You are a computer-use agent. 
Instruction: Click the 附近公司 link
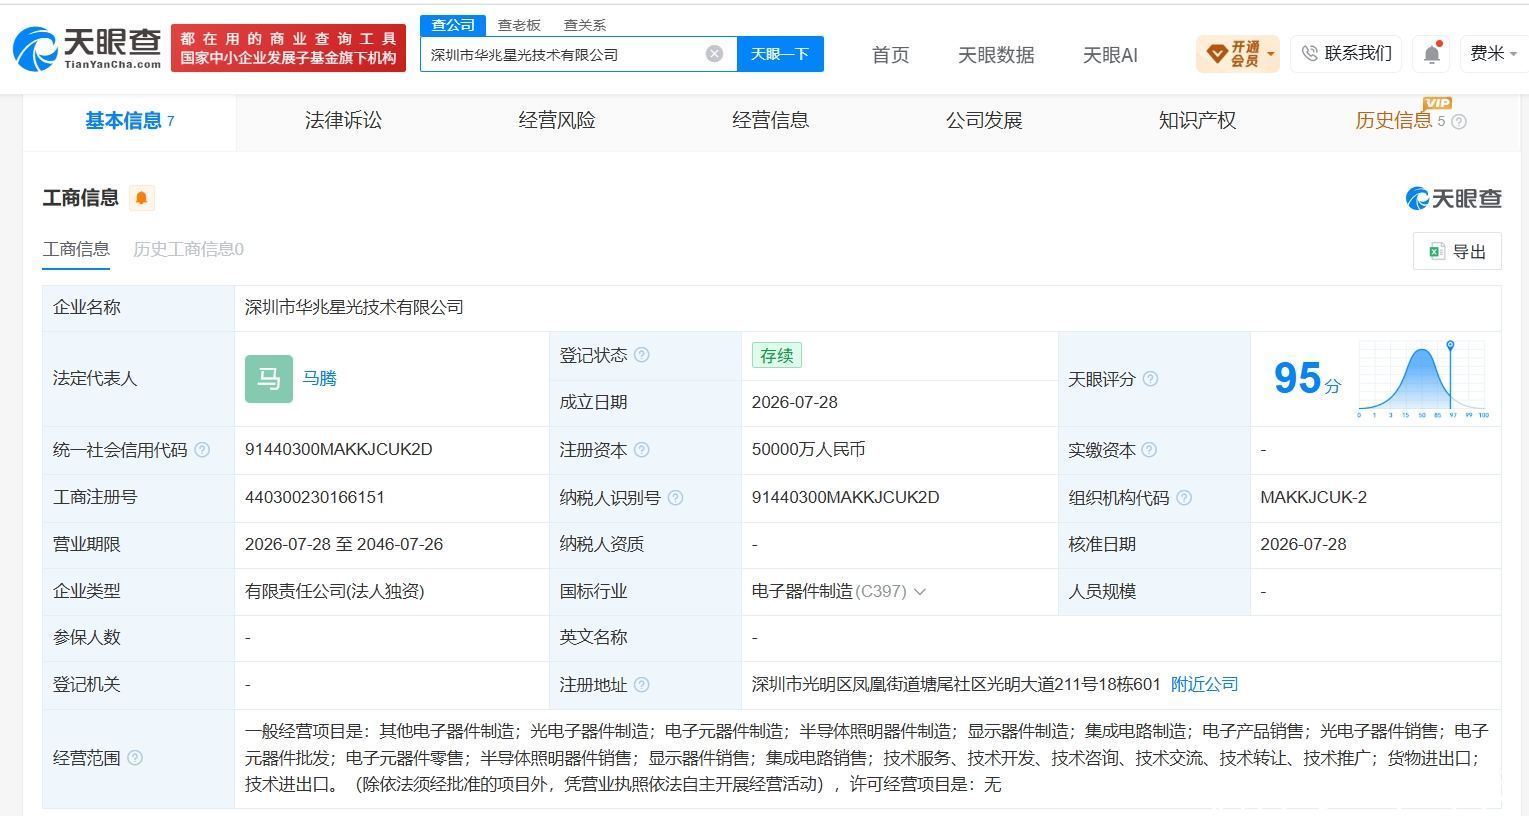click(x=1204, y=685)
